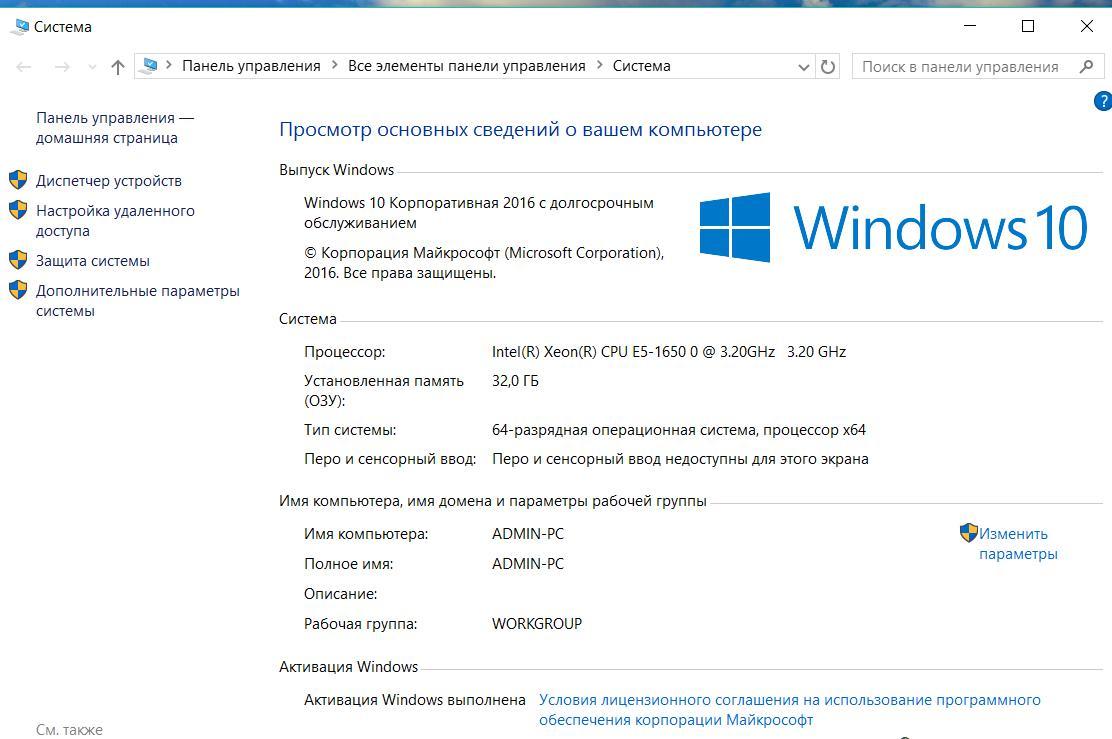The height and width of the screenshot is (739, 1112).
Task: Expand chevron before Панель управления breadcrumb
Action: tap(169, 65)
